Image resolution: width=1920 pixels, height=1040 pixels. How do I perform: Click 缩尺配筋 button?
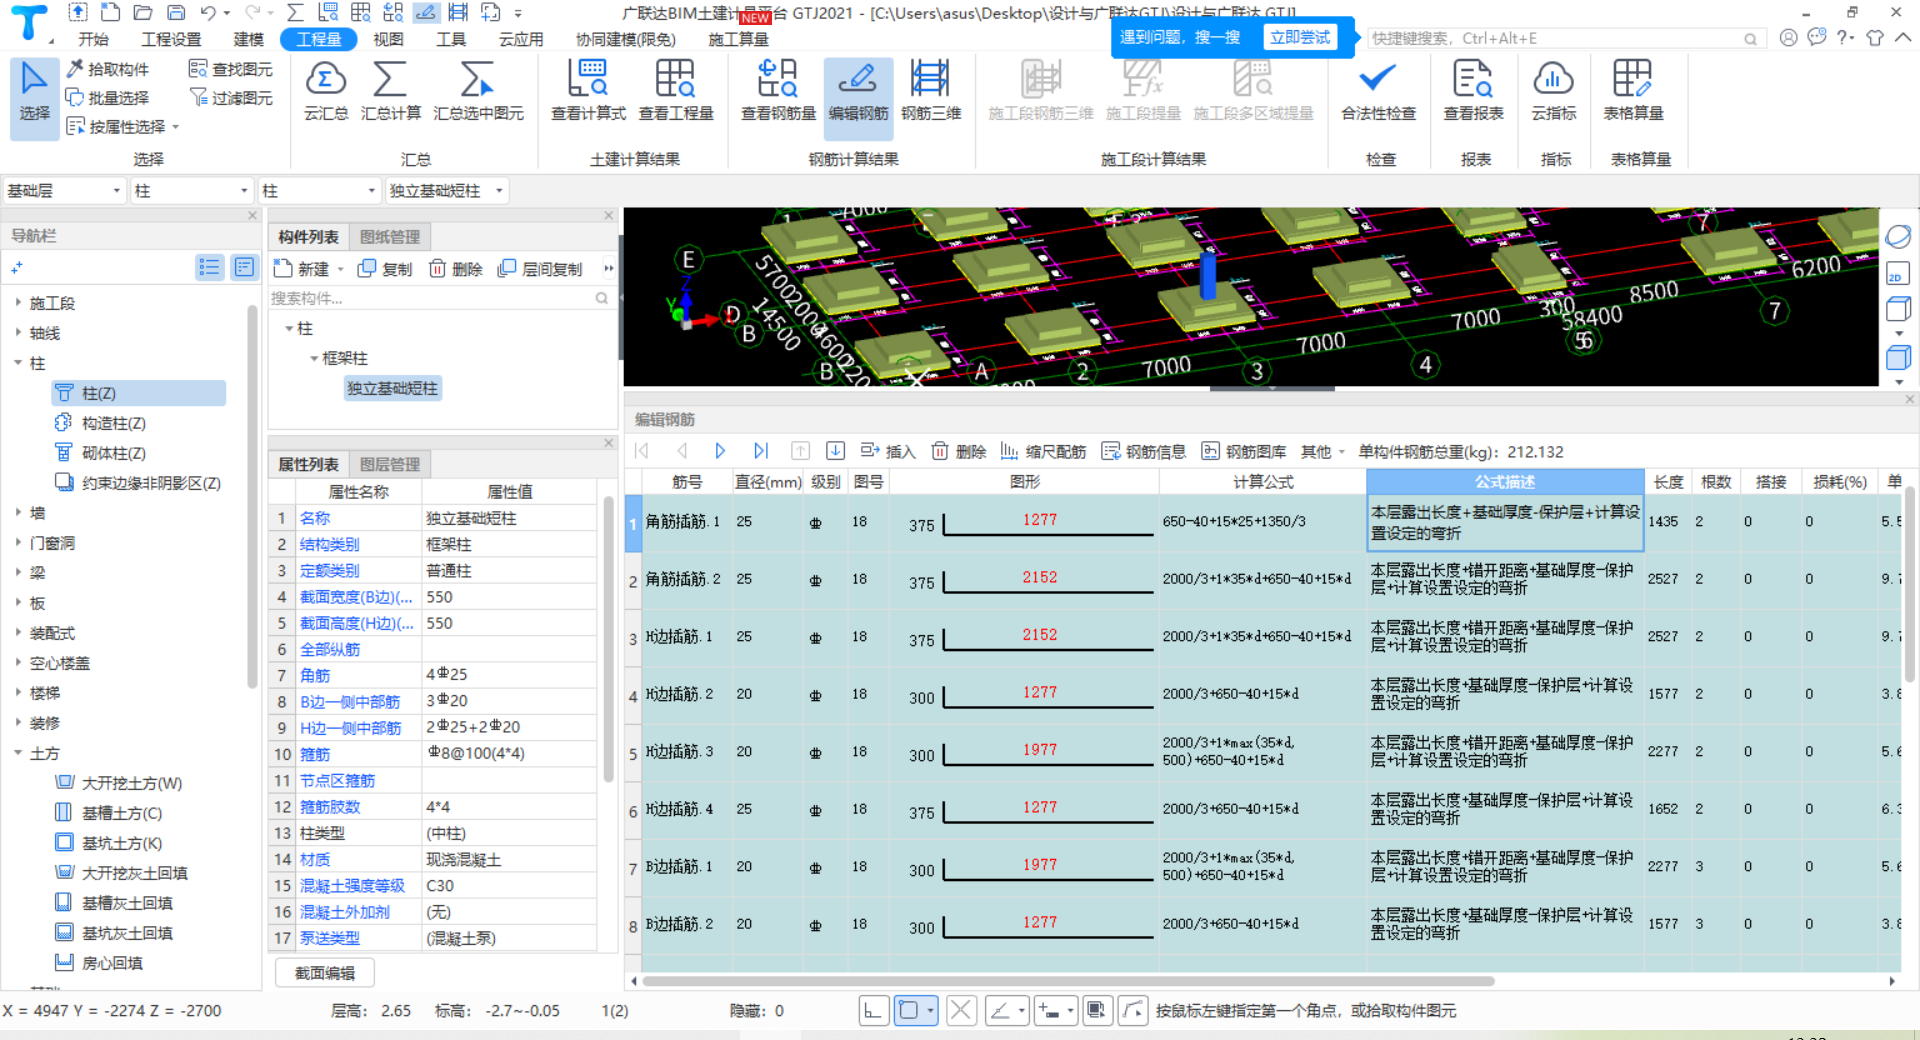pyautogui.click(x=1043, y=452)
